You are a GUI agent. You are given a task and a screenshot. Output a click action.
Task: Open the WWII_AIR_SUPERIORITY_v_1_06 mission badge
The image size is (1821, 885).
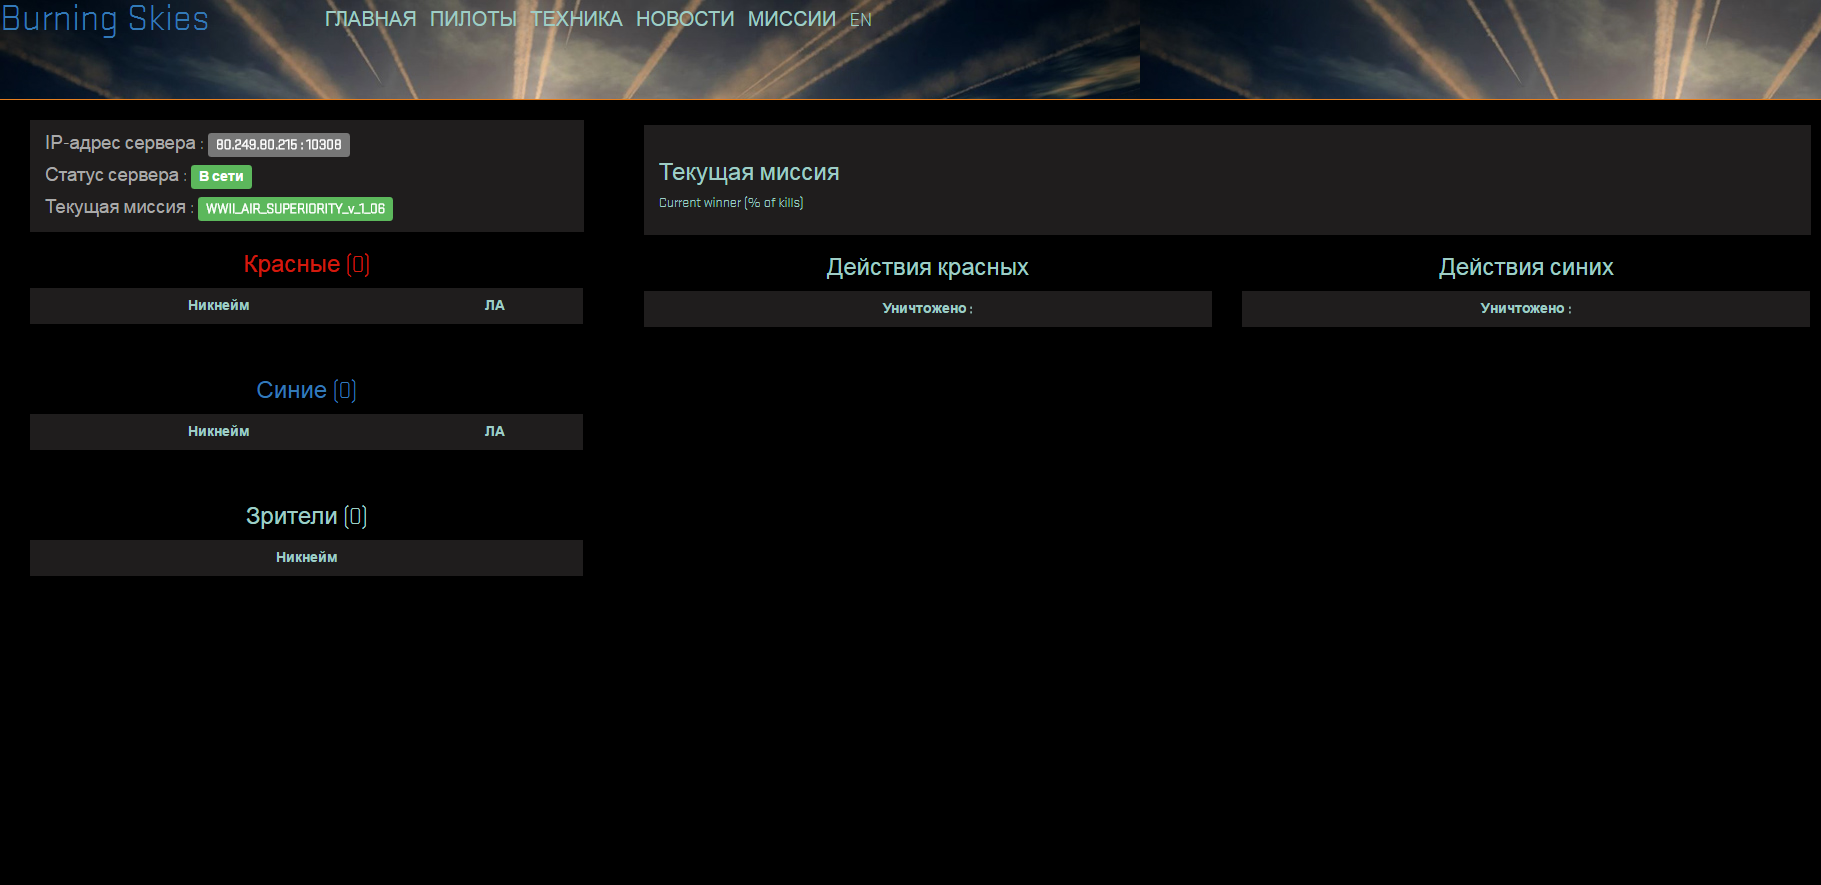(295, 209)
